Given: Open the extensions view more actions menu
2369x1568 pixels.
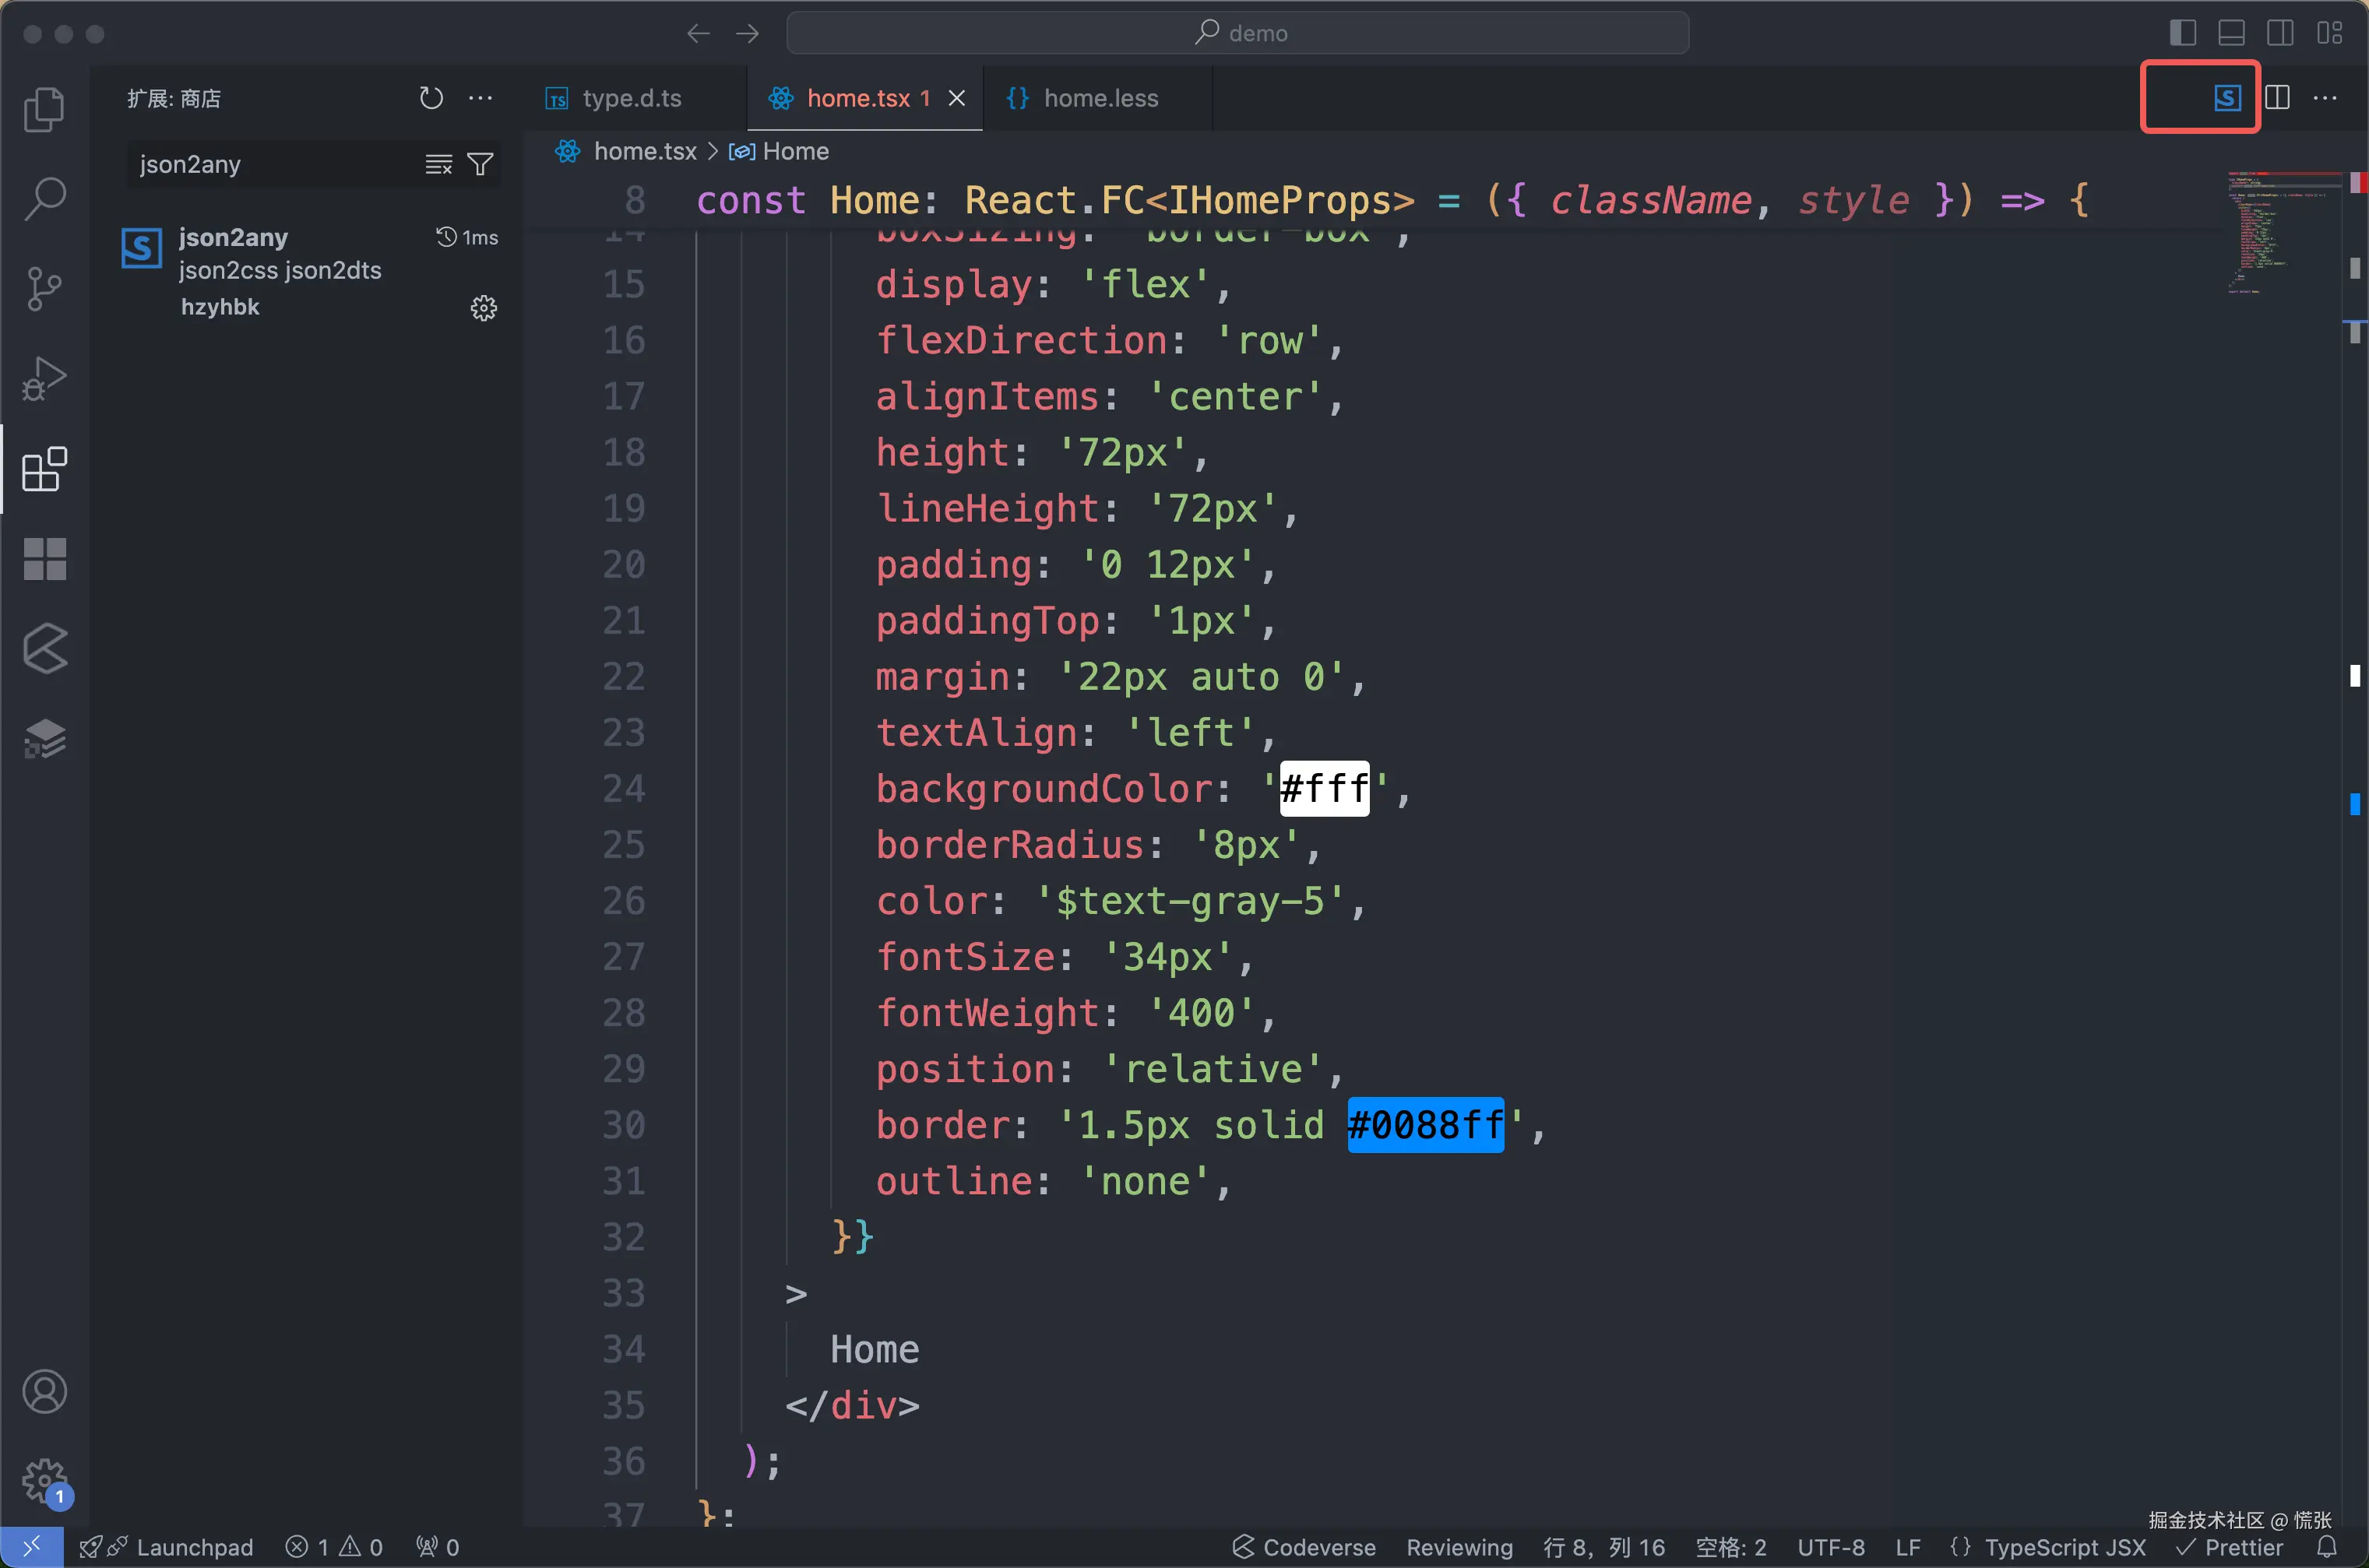Looking at the screenshot, I should coord(481,98).
